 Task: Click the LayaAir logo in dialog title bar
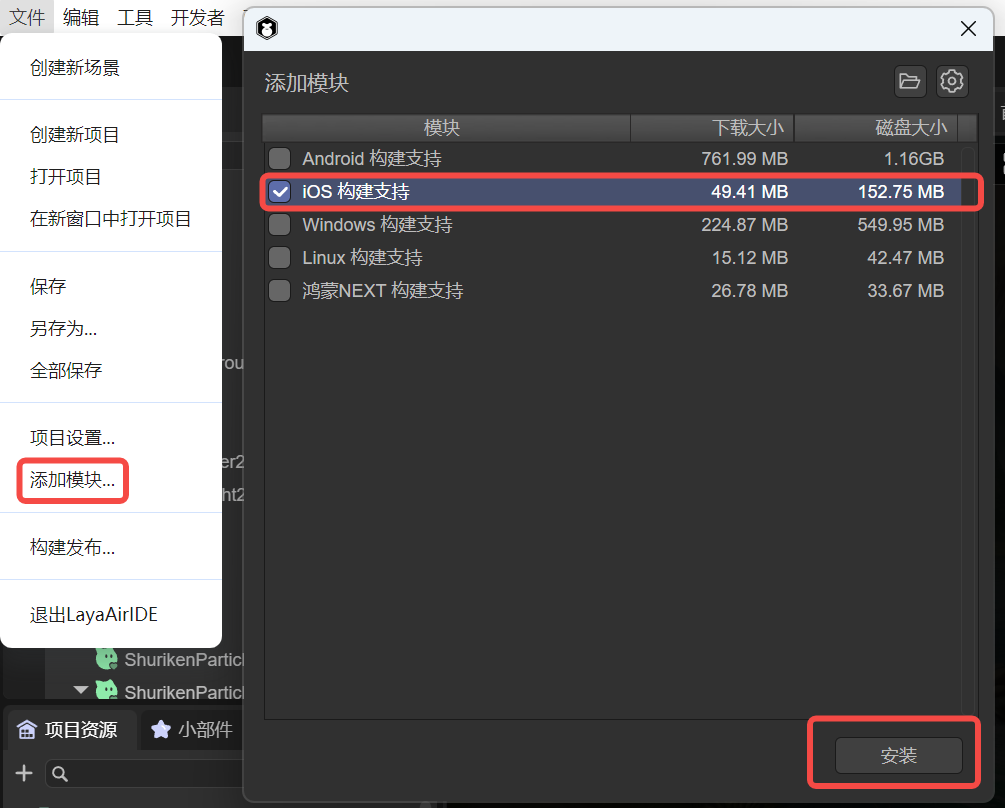267,29
